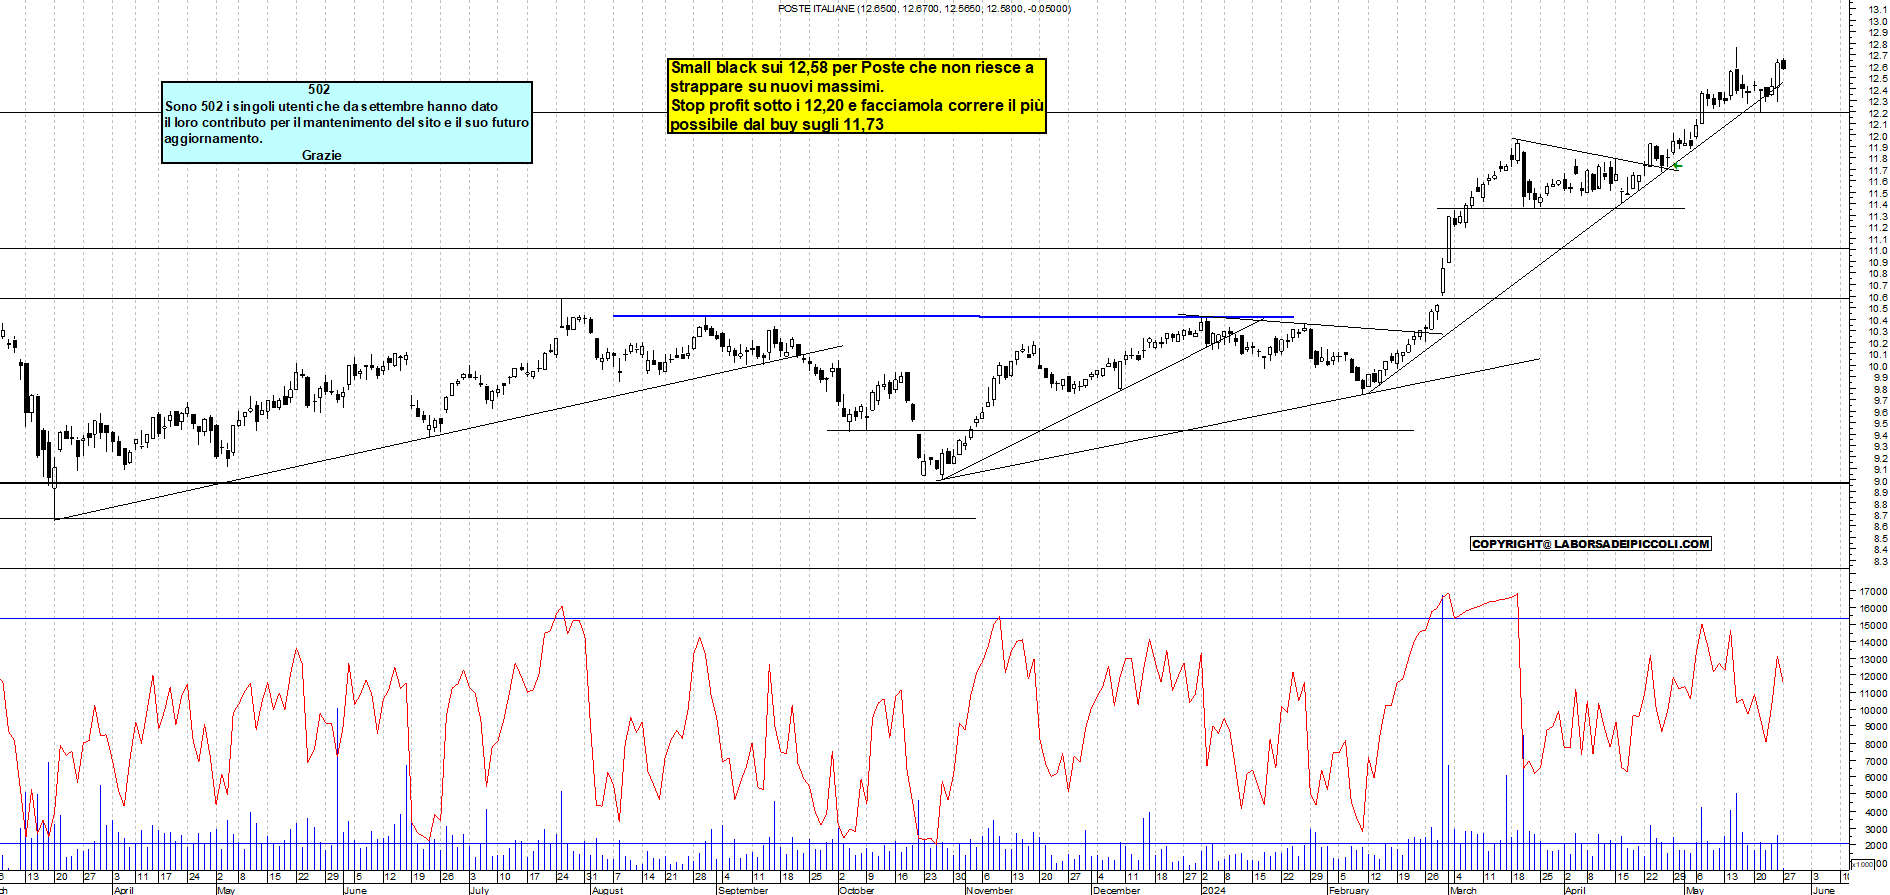Click the 'Grazie' text in cyan box
This screenshot has height=895, width=1890.
[322, 155]
